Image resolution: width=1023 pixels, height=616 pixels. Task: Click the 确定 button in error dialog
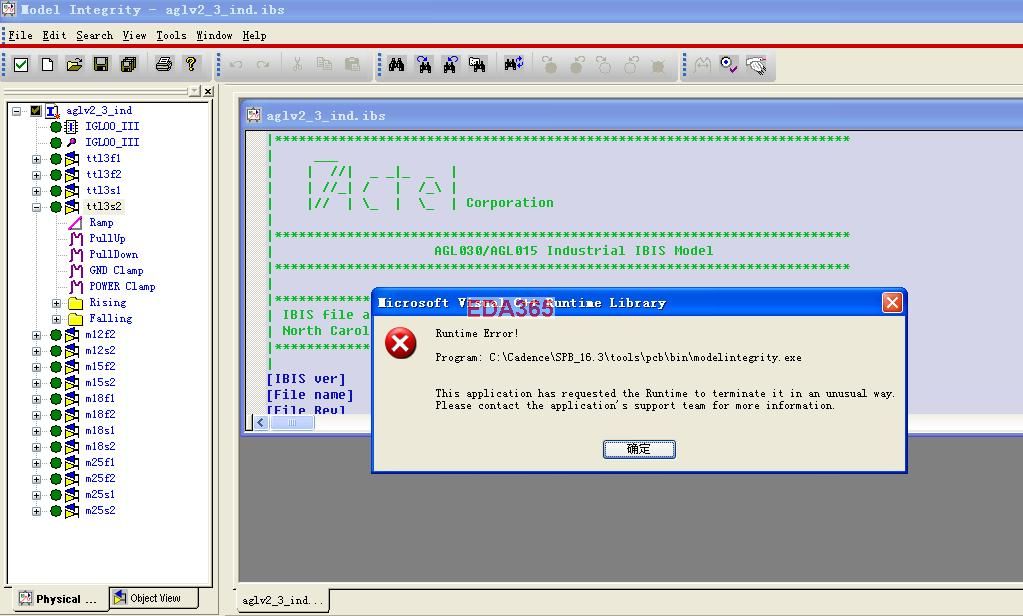coord(639,449)
